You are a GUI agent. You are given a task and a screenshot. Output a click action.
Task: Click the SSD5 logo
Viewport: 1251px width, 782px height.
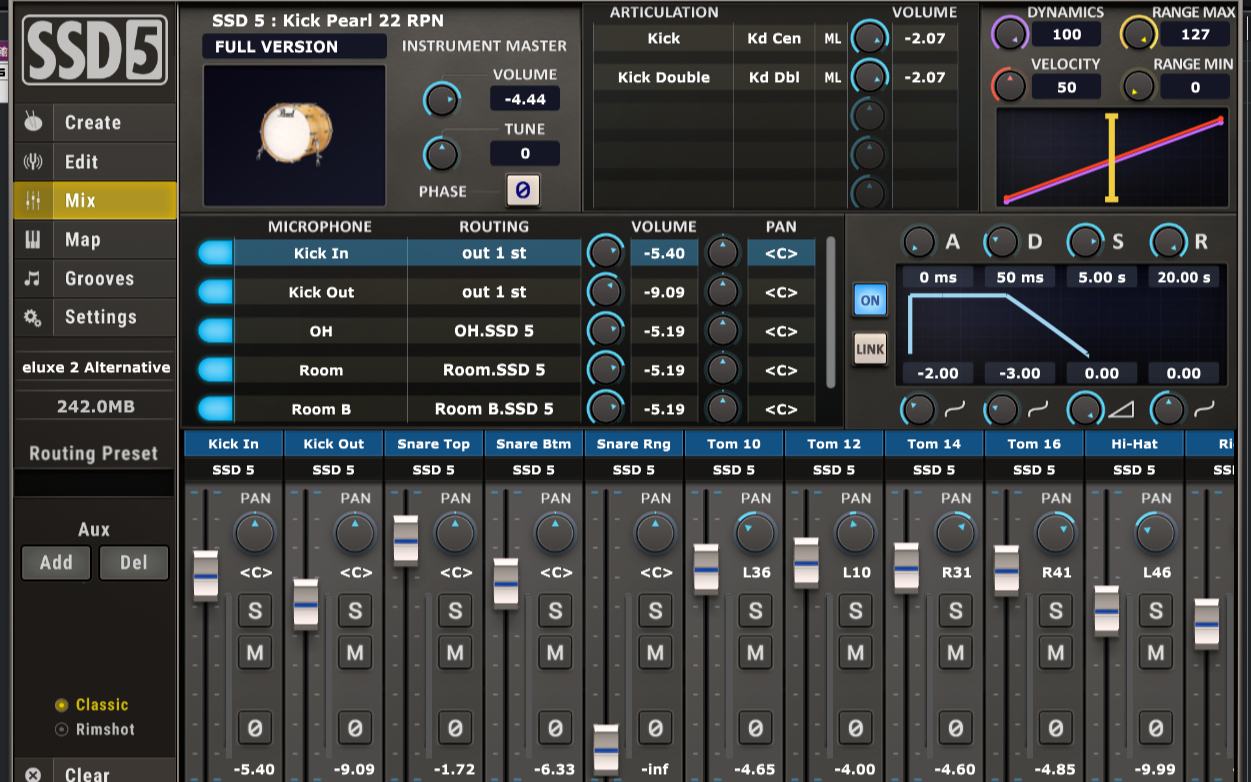96,49
